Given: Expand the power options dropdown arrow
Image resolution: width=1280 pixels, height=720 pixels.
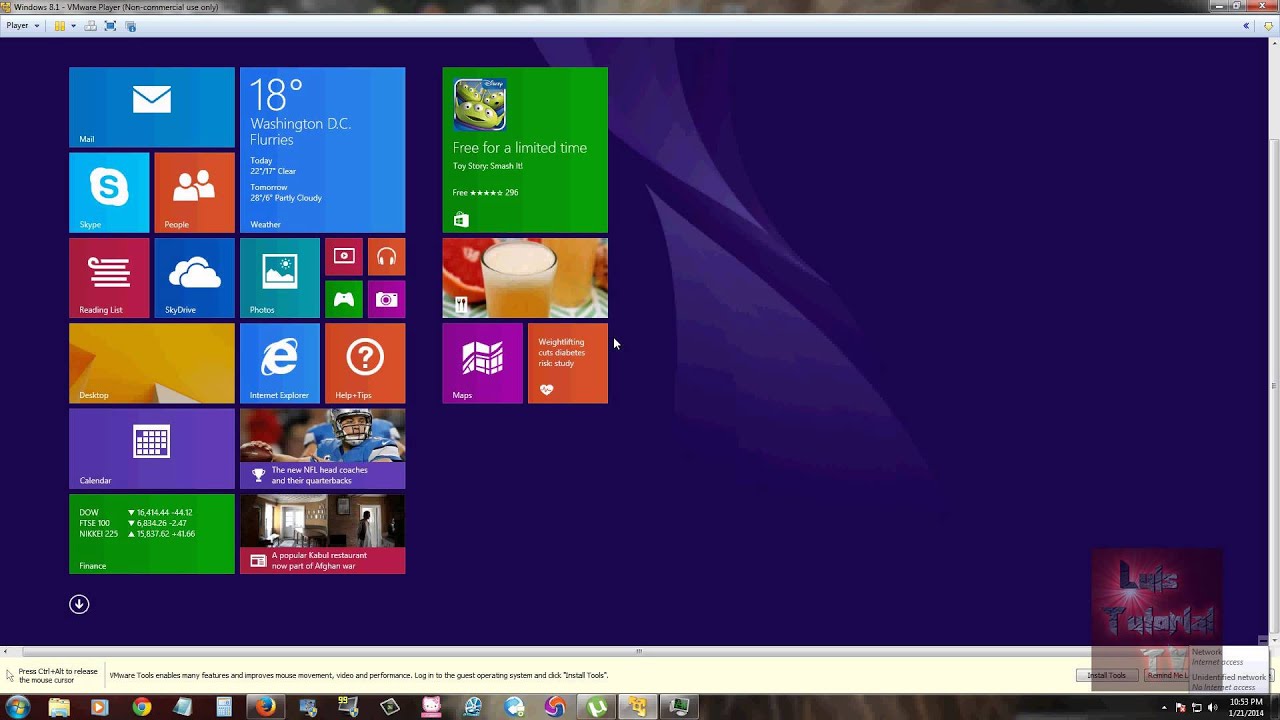Looking at the screenshot, I should point(73,26).
